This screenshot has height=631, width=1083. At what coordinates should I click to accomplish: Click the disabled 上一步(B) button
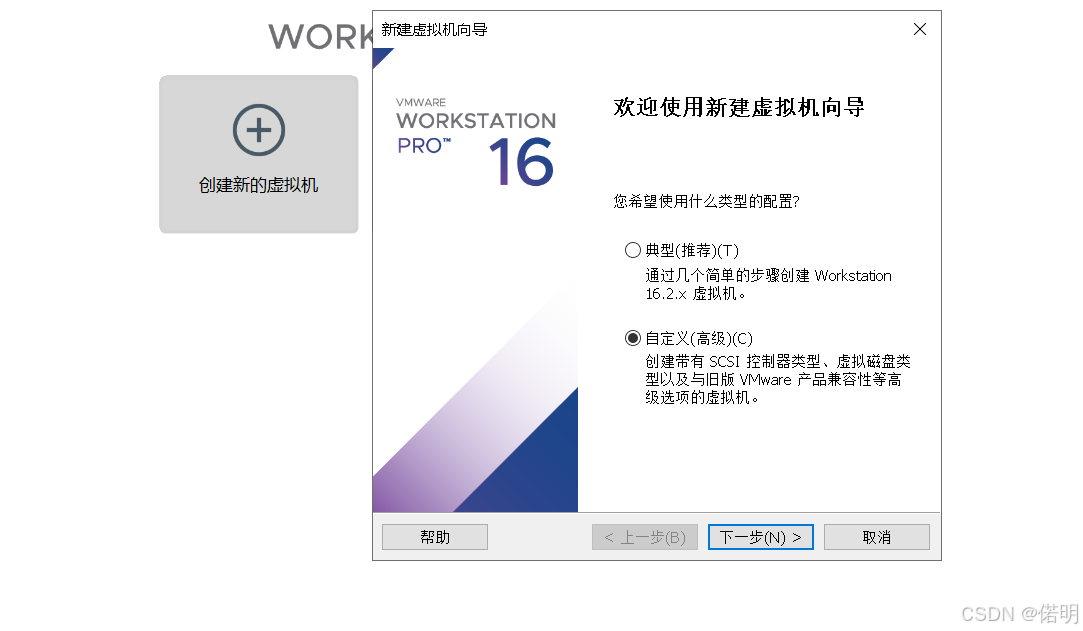644,537
